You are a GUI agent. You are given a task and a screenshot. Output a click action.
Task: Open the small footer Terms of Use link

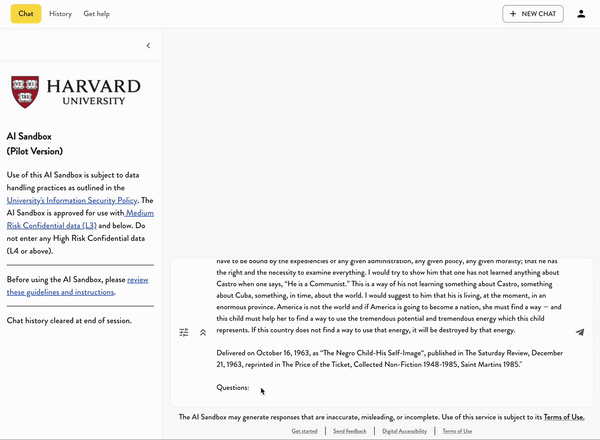coord(457,431)
